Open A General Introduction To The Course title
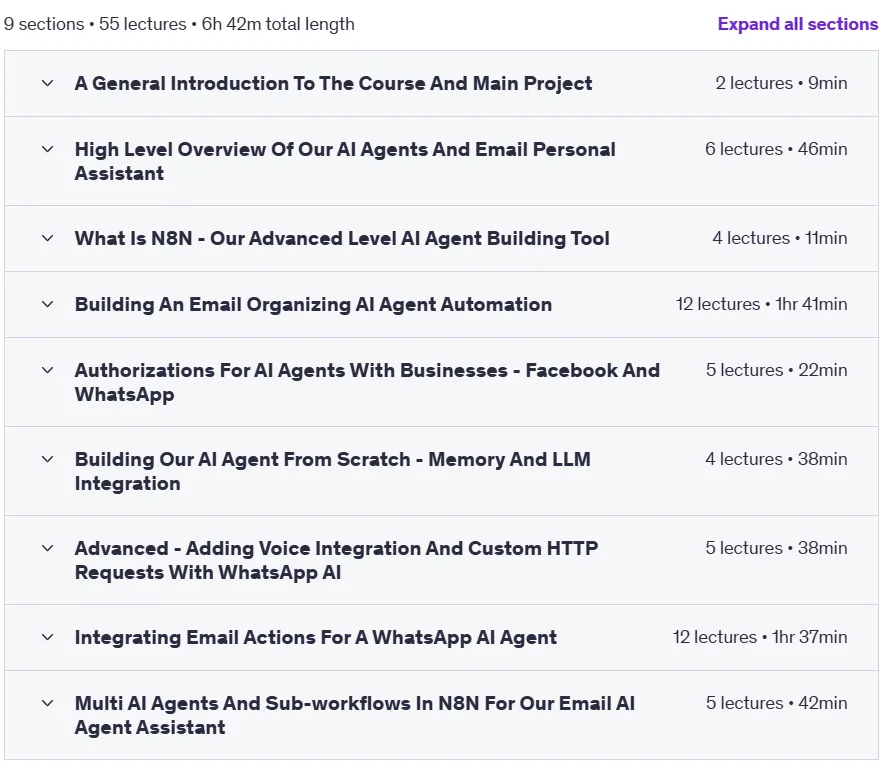882x765 pixels. point(333,83)
